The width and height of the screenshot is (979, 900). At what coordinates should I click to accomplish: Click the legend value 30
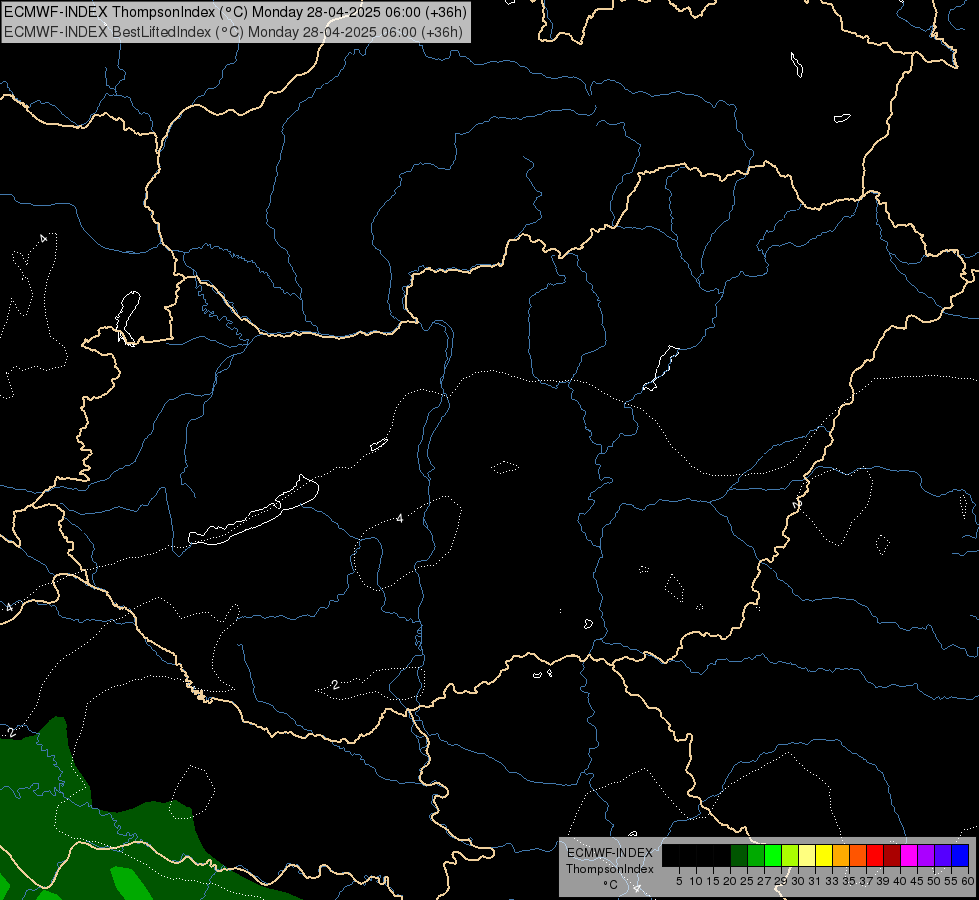[x=798, y=881]
